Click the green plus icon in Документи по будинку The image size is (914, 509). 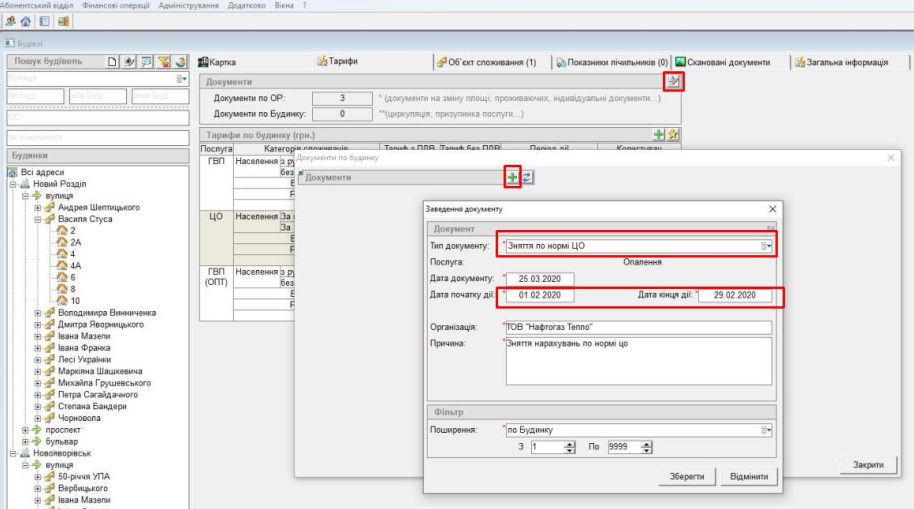pyautogui.click(x=512, y=177)
